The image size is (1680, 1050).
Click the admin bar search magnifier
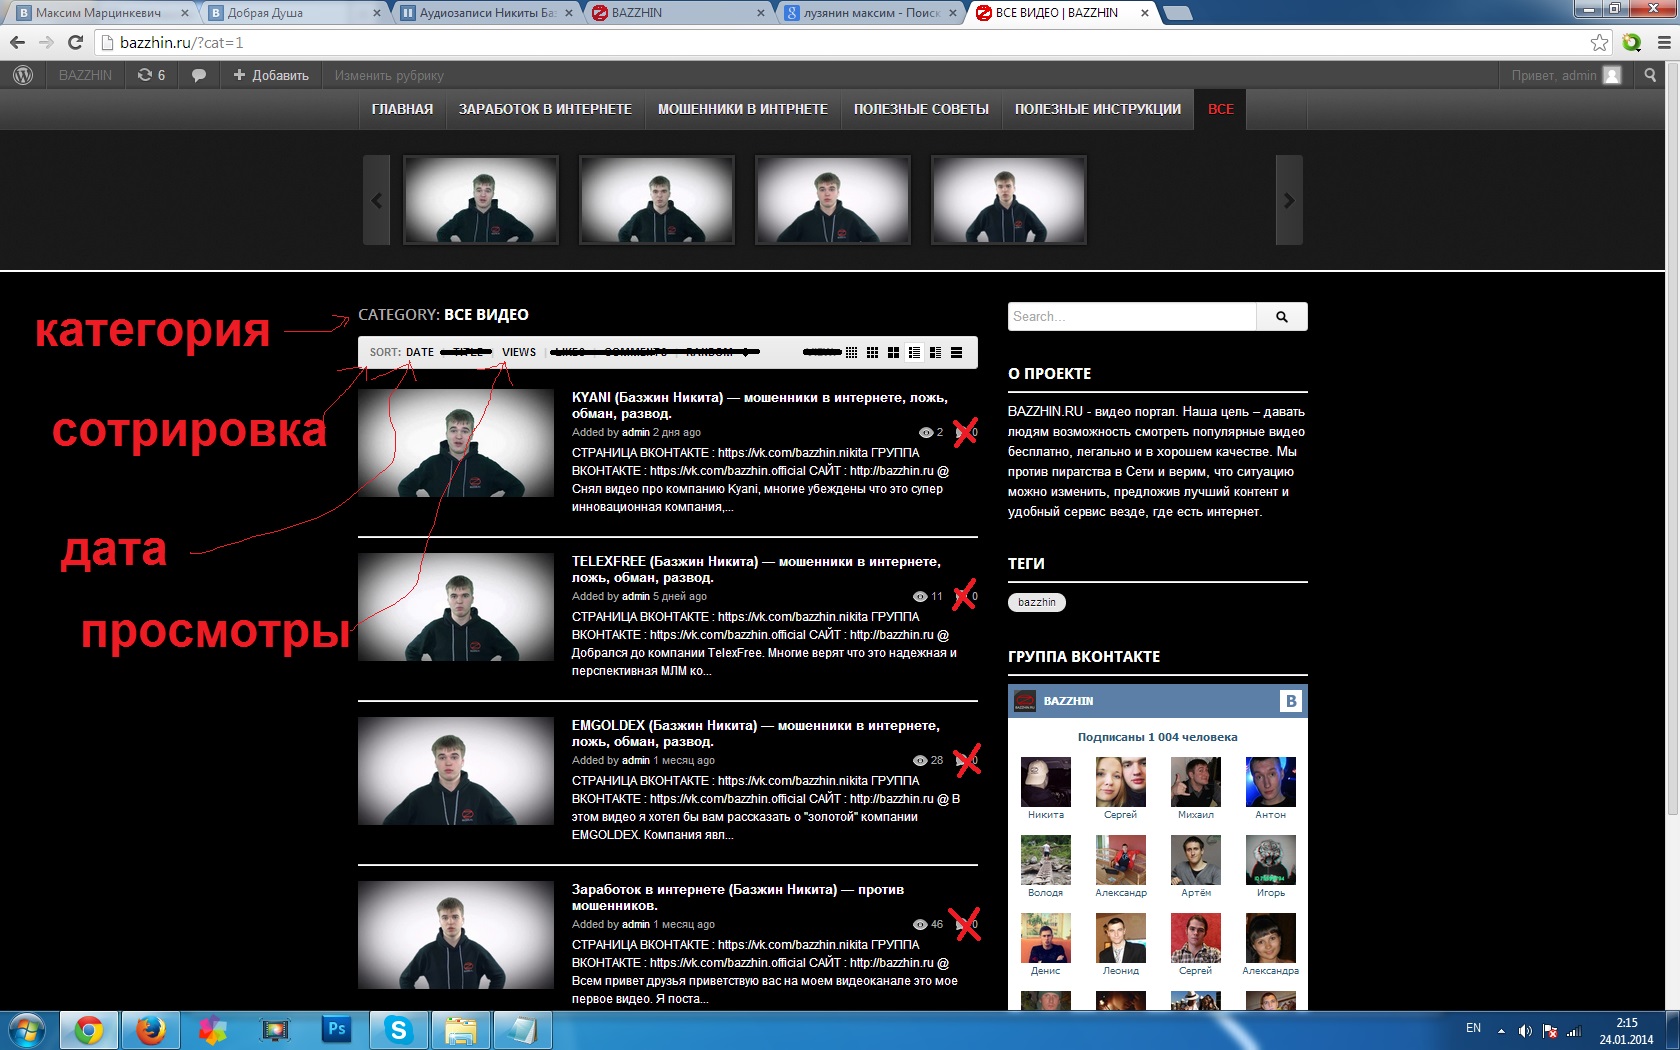pyautogui.click(x=1650, y=75)
